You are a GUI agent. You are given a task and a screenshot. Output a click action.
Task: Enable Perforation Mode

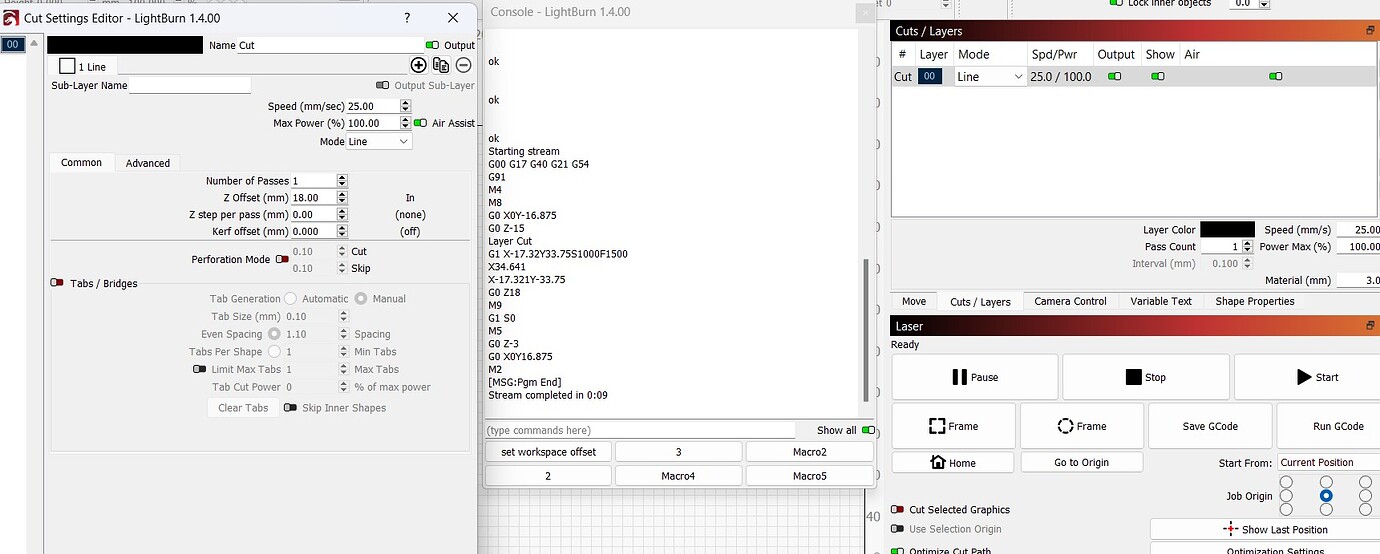(x=282, y=259)
